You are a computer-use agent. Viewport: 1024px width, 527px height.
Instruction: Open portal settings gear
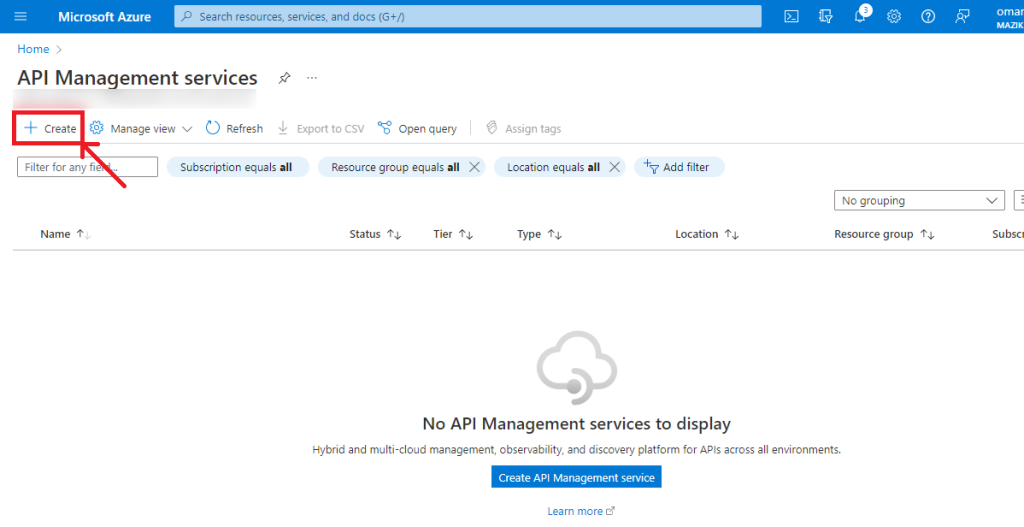pyautogui.click(x=894, y=16)
